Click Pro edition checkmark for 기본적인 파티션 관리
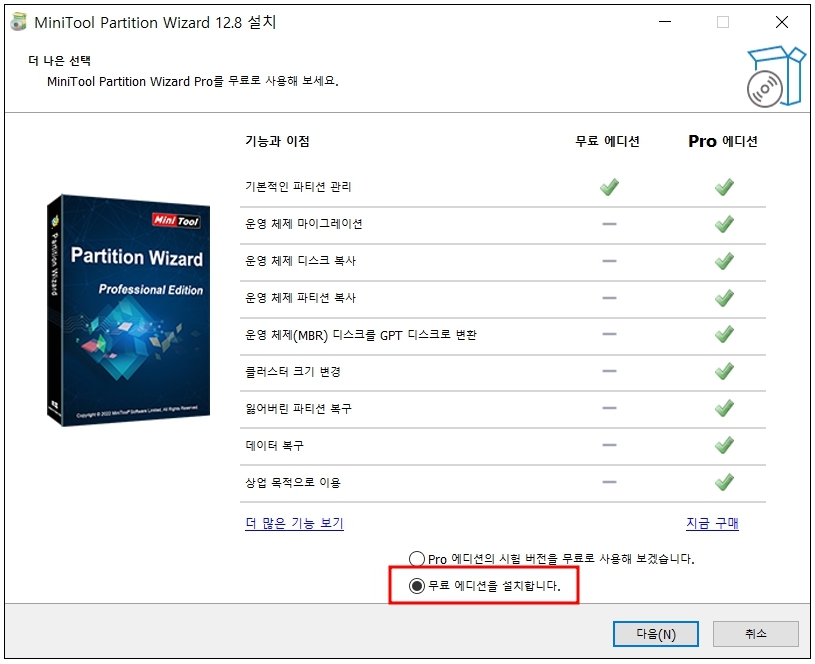815x664 pixels. tap(724, 187)
